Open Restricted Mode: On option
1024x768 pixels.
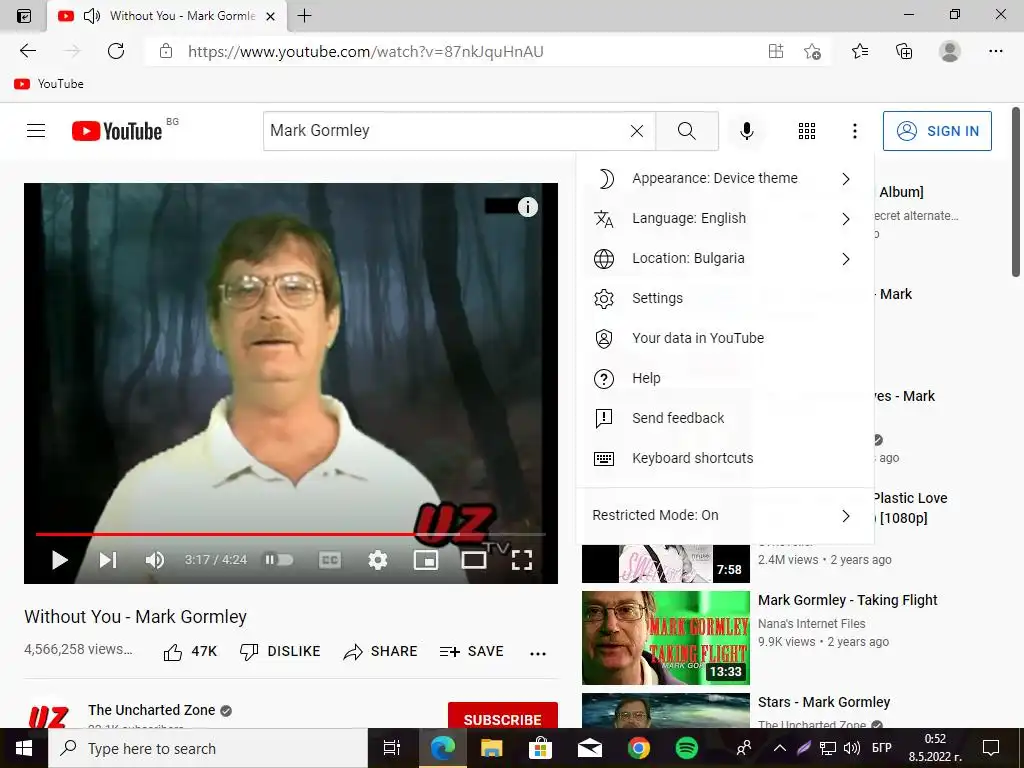(x=725, y=515)
